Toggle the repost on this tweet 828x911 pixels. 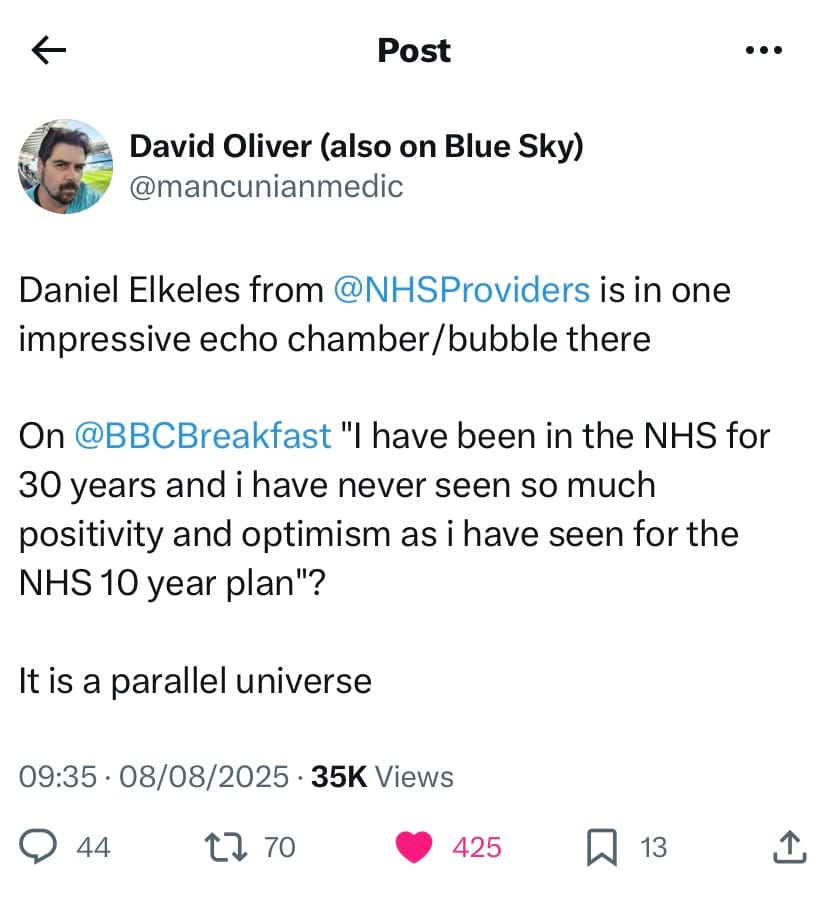[228, 847]
